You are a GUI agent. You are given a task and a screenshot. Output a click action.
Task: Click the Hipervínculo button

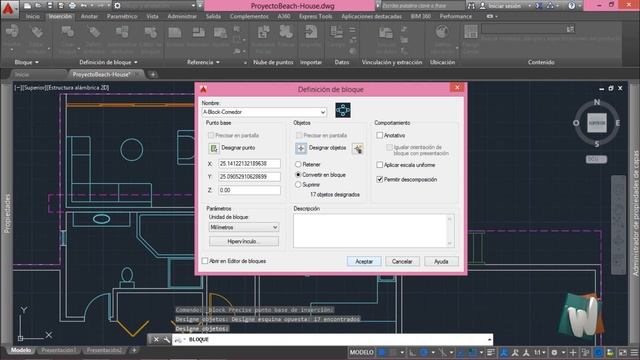coord(244,241)
